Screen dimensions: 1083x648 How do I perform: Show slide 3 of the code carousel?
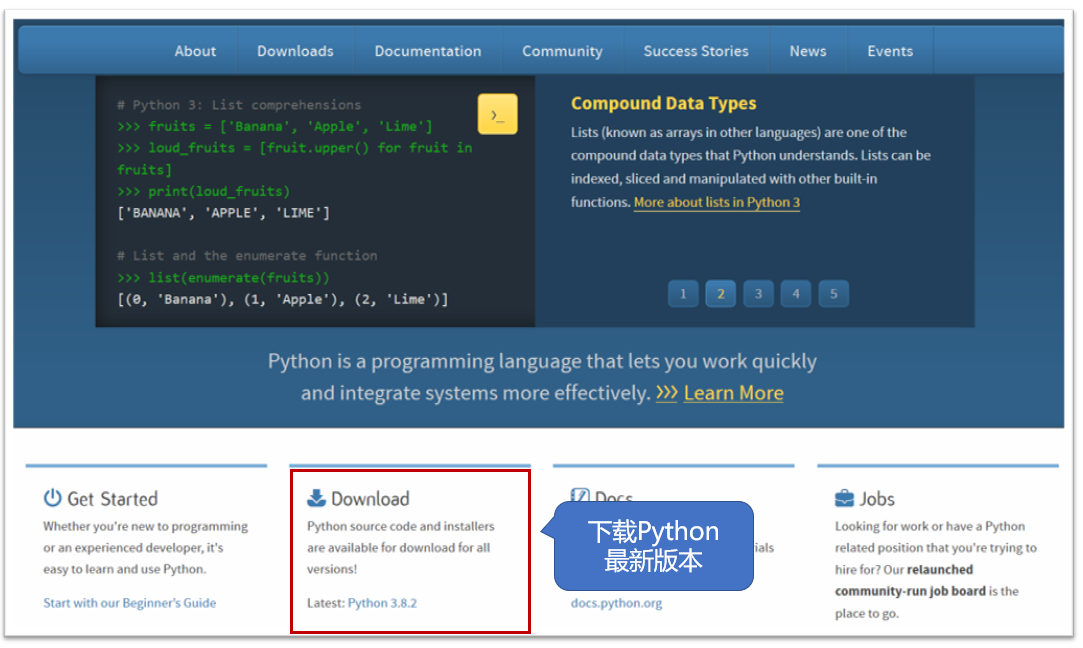758,294
